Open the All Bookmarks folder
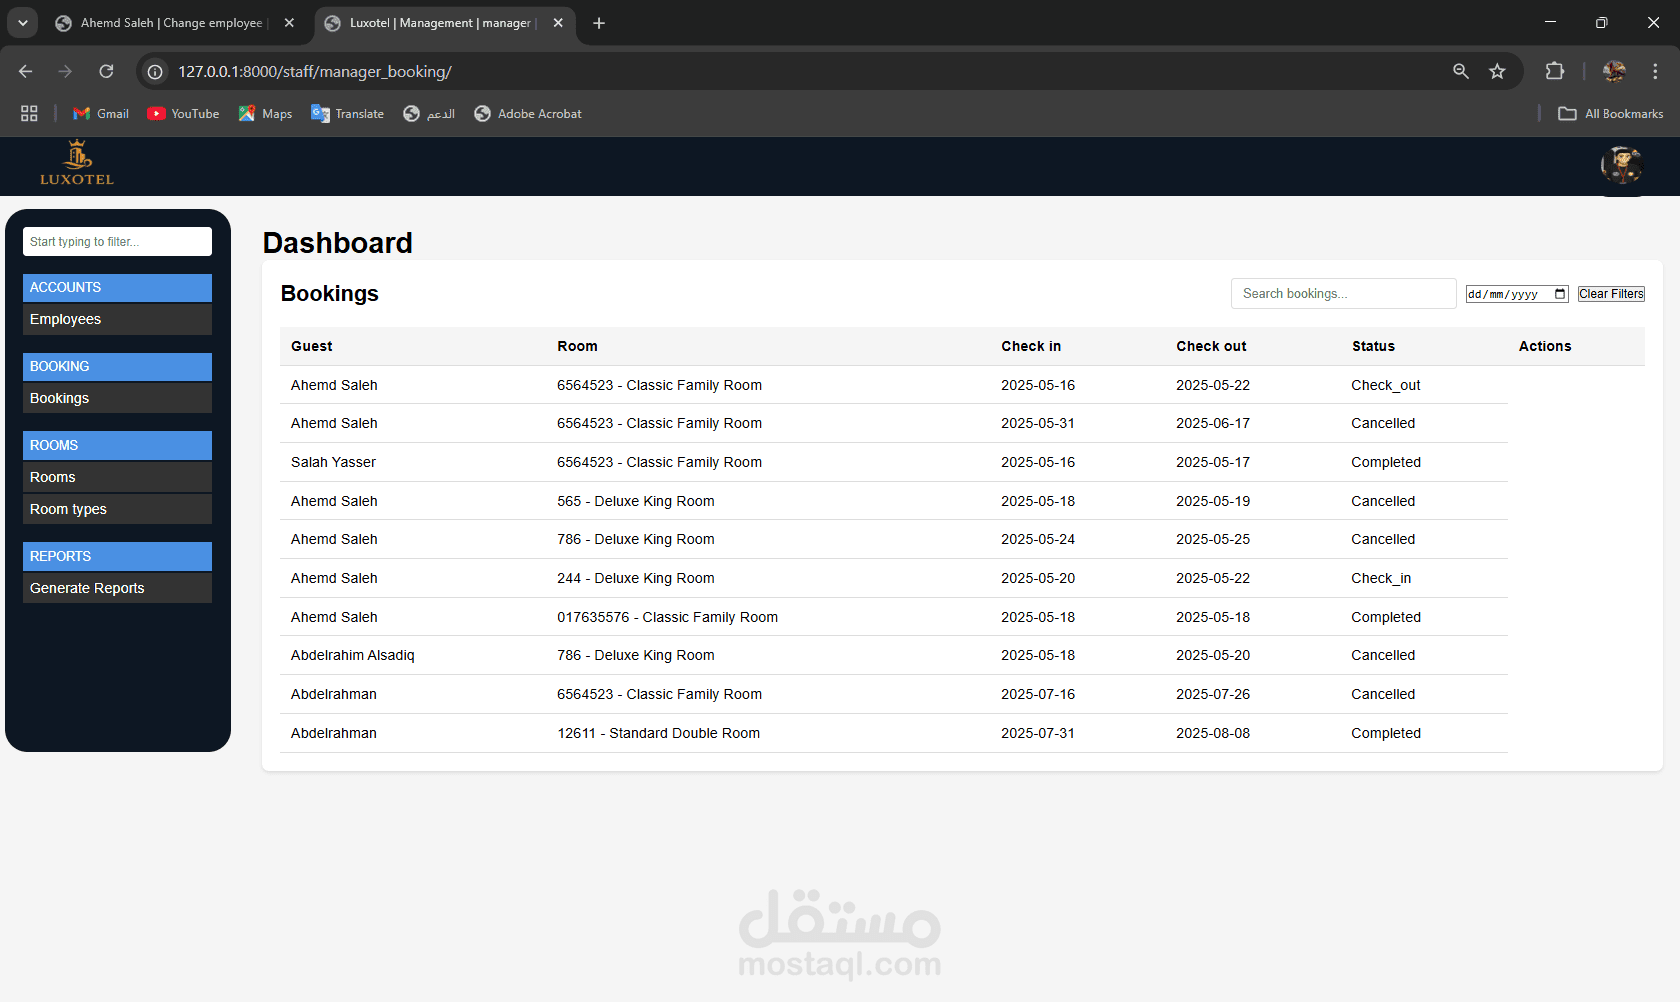Screen dimensions: 1680x1002 click(1611, 114)
